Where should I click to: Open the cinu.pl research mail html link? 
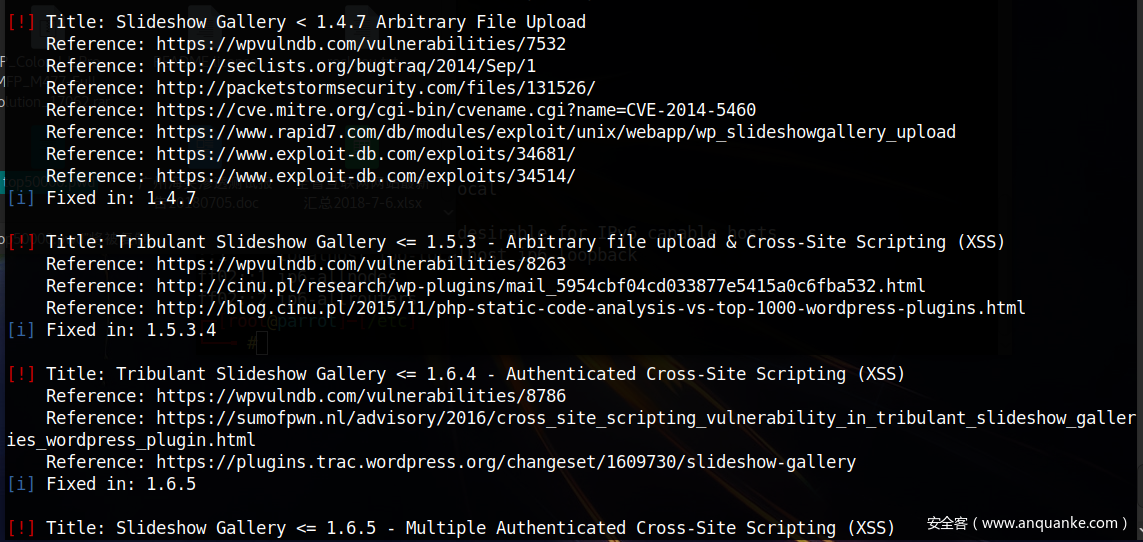pos(541,286)
